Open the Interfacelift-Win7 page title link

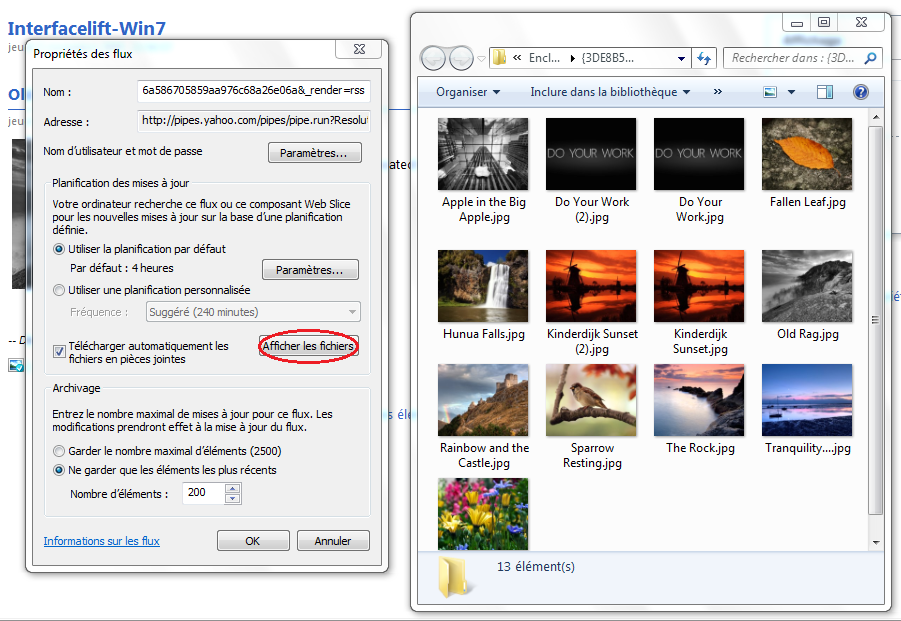pyautogui.click(x=86, y=28)
